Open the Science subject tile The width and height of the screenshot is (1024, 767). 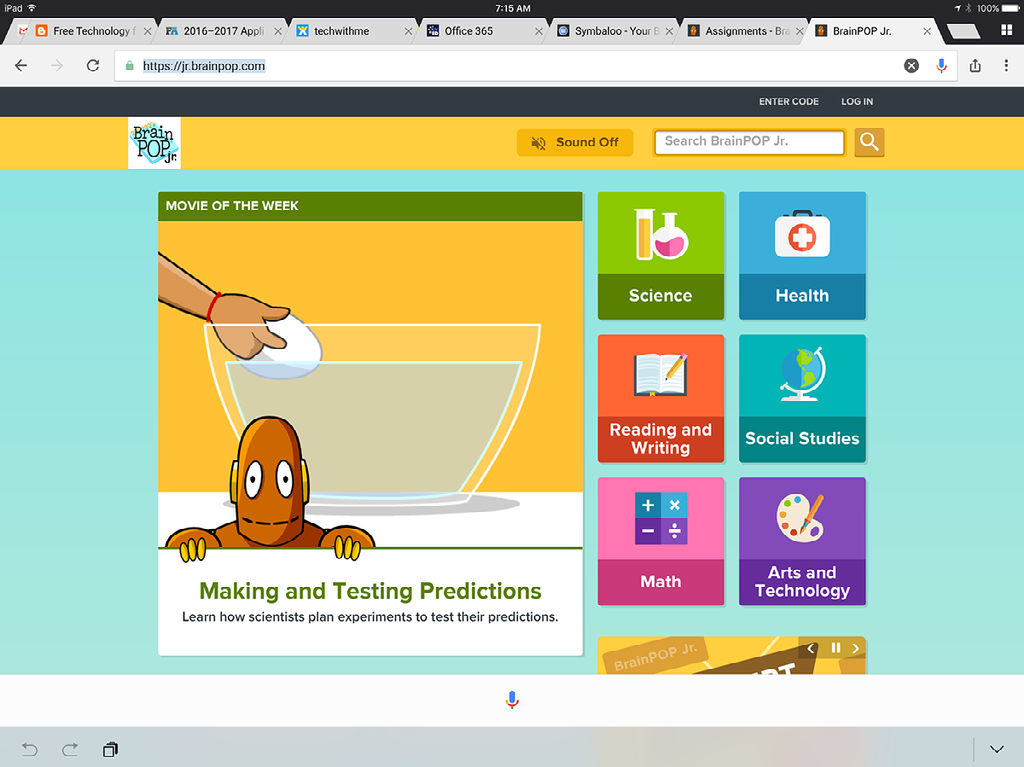pyautogui.click(x=660, y=255)
